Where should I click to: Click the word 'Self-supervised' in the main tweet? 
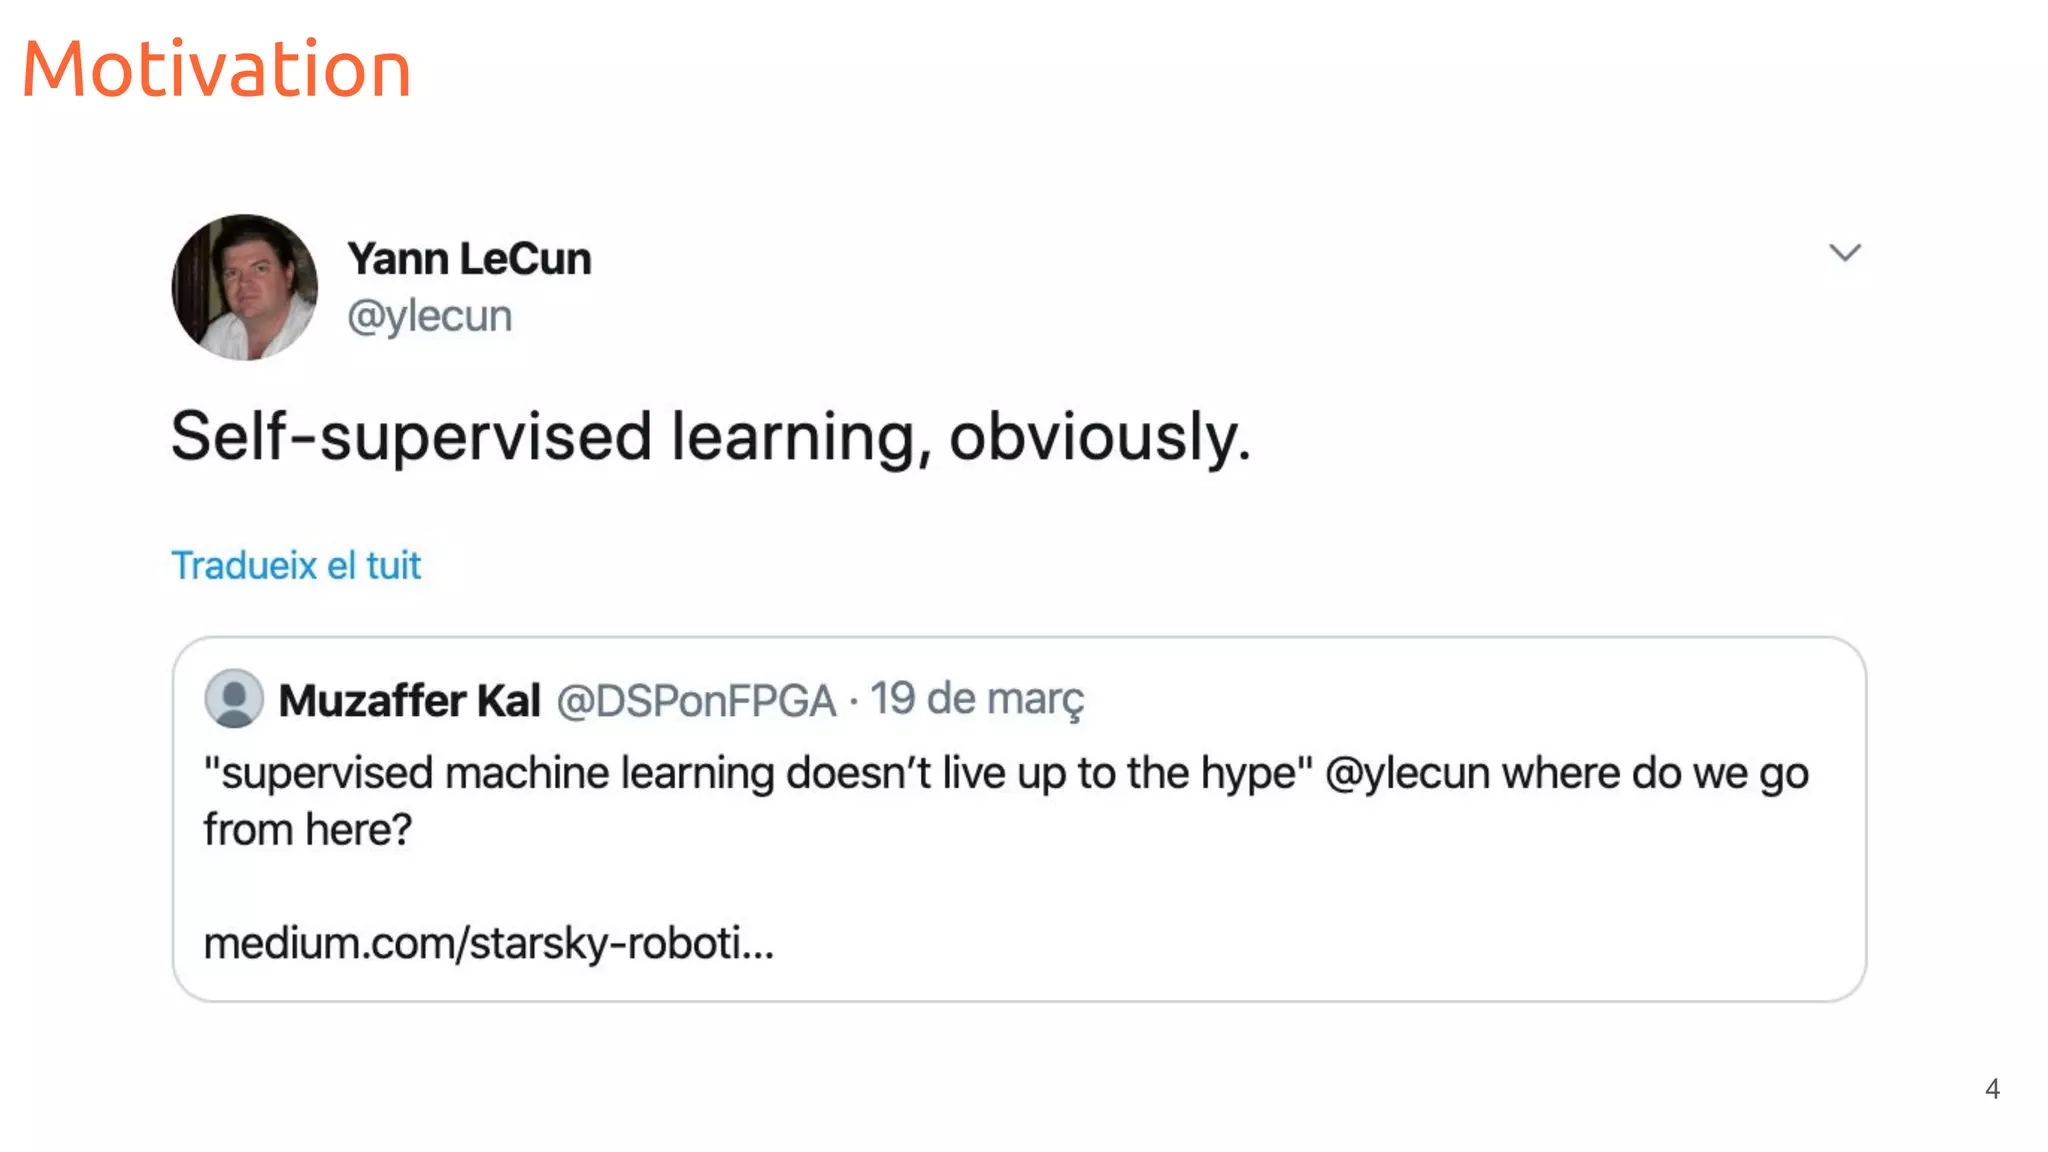click(x=412, y=437)
